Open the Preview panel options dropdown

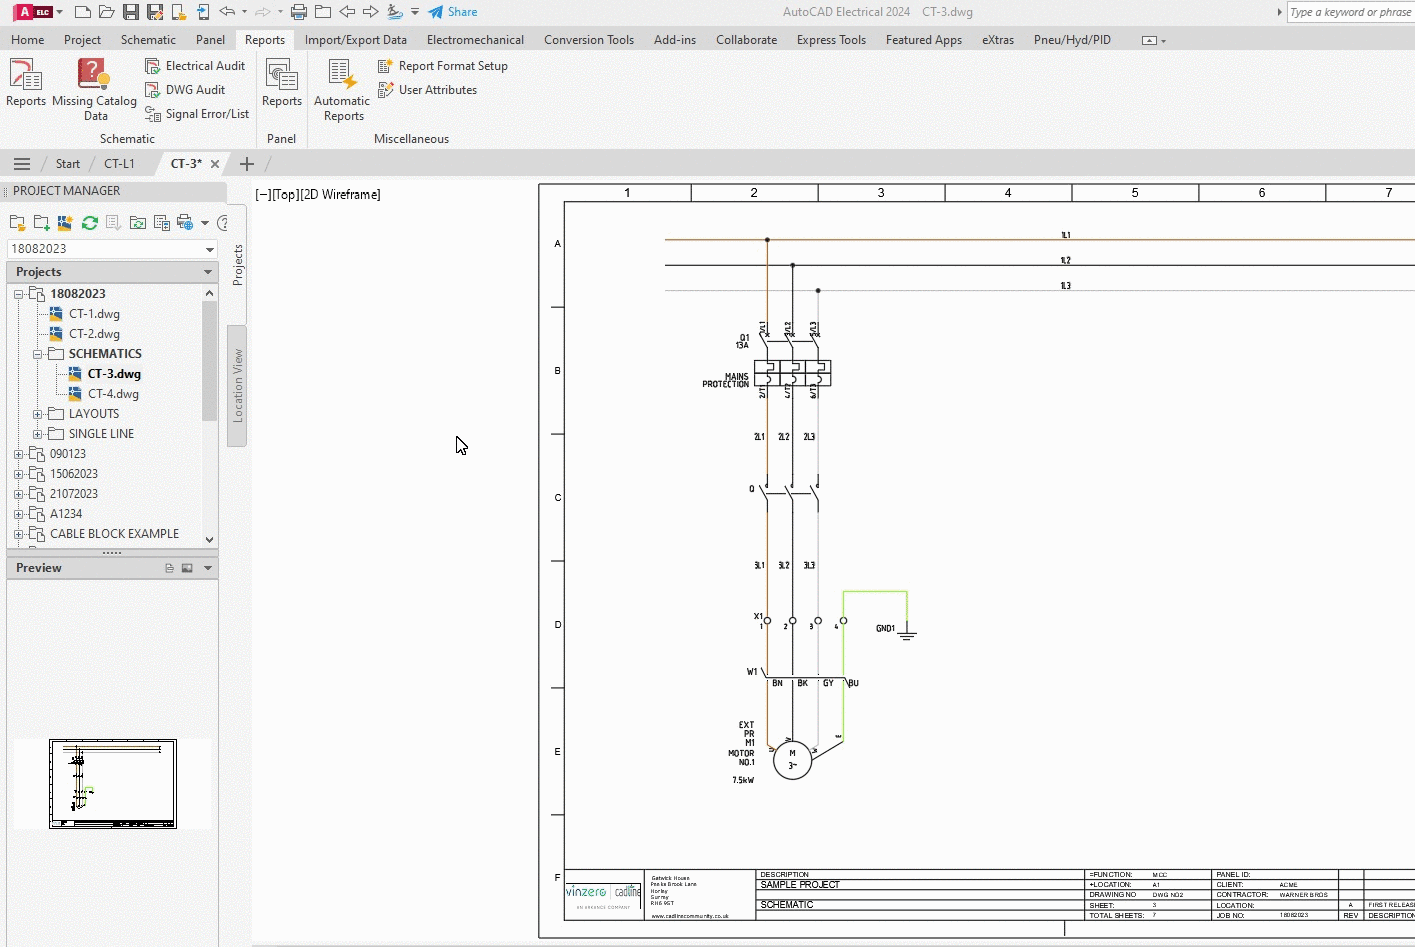click(208, 568)
